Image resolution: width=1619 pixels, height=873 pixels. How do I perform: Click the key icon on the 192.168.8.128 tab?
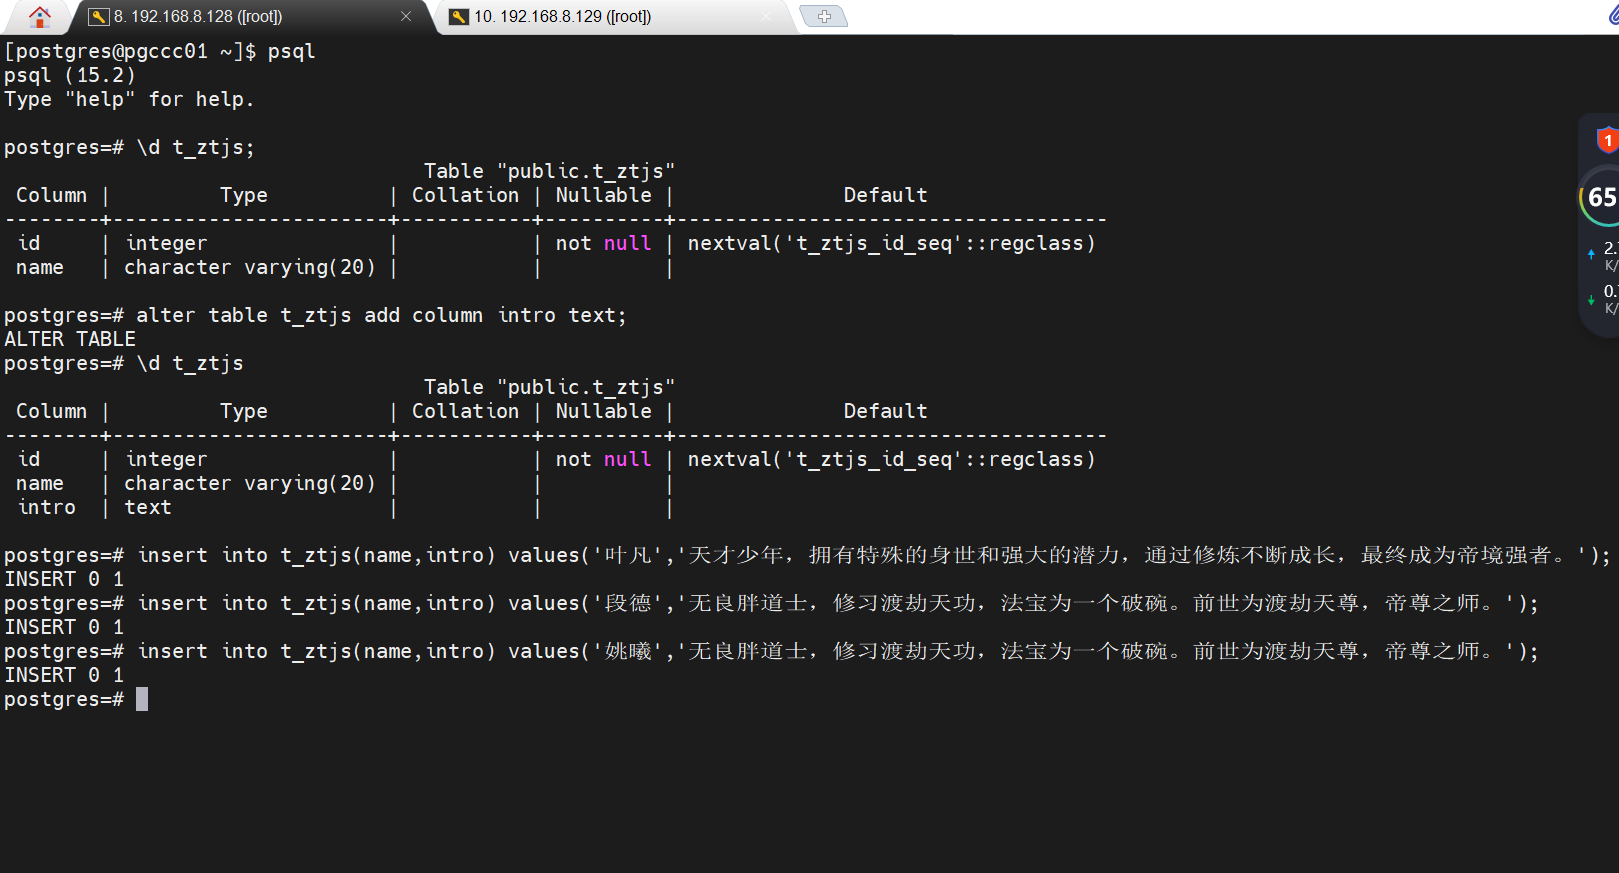coord(98,17)
